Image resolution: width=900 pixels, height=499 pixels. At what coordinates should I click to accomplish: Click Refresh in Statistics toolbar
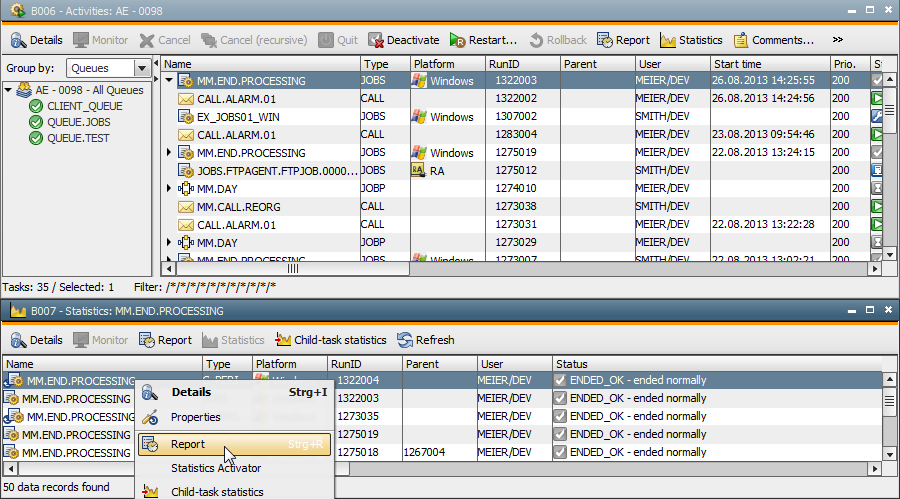pos(426,340)
